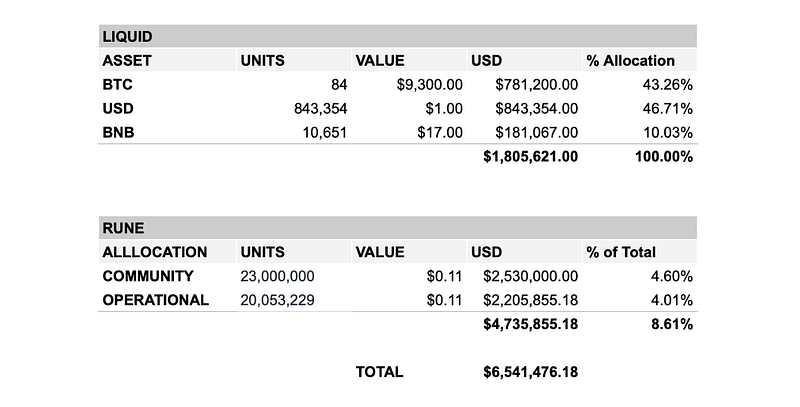Select the USD units cell 843,354
The height and width of the screenshot is (407, 800).
(x=294, y=108)
